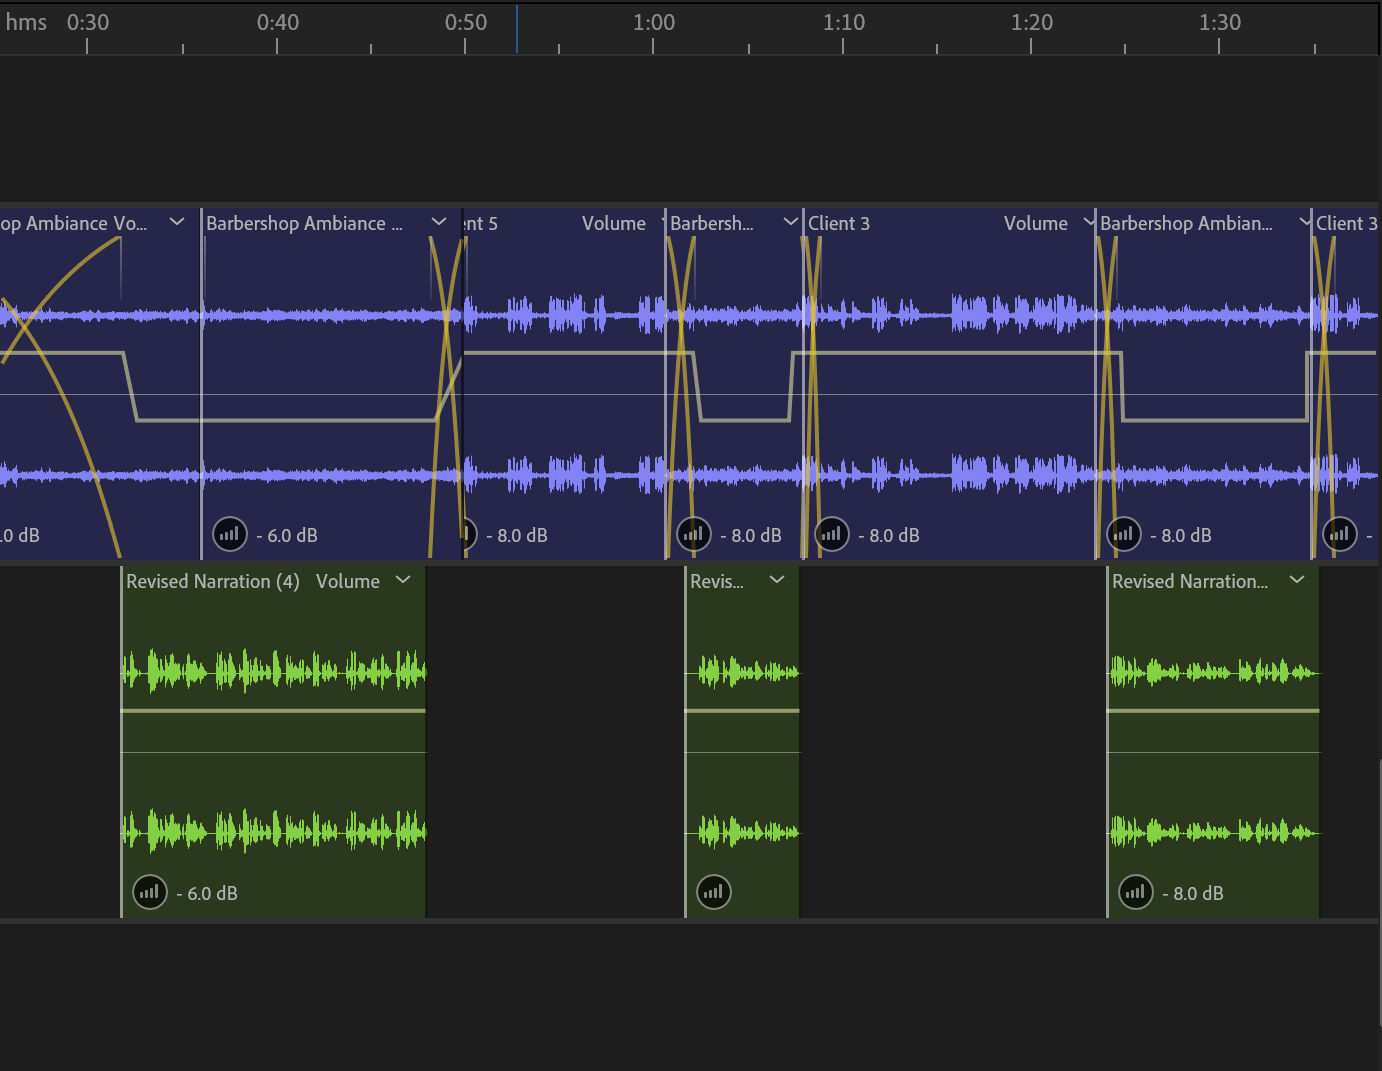Click the -8.0 dB value on the Barbersh... clip

[x=751, y=536]
